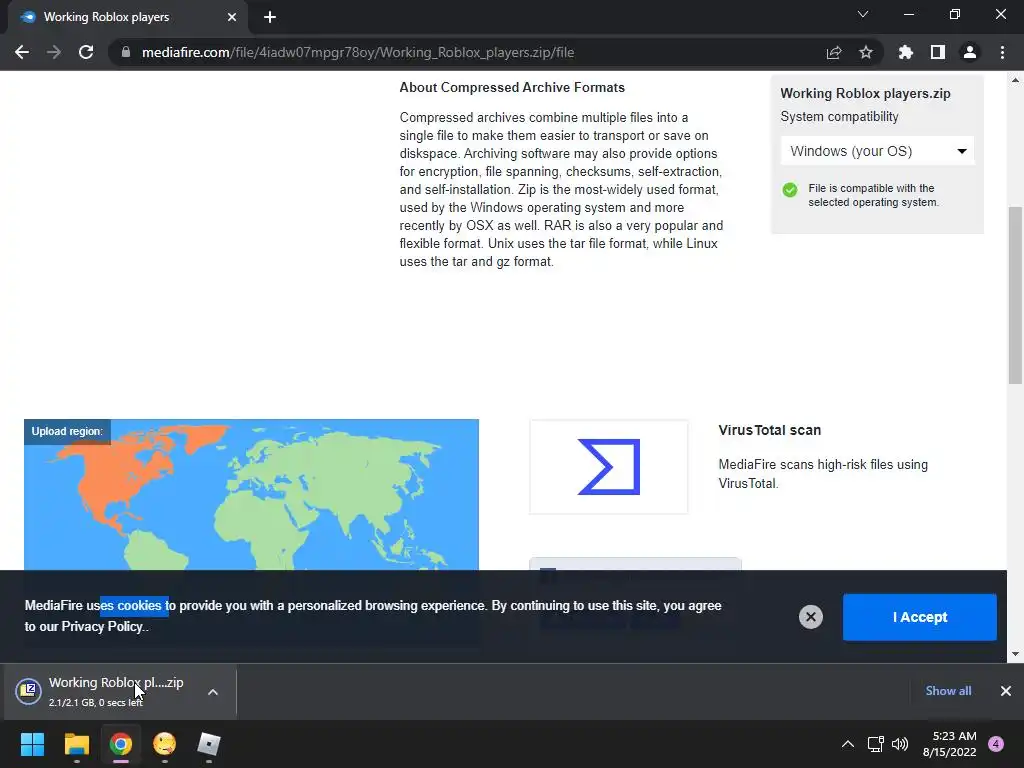The image size is (1024, 768).
Task: Open the notification badge showing 4
Action: (996, 744)
